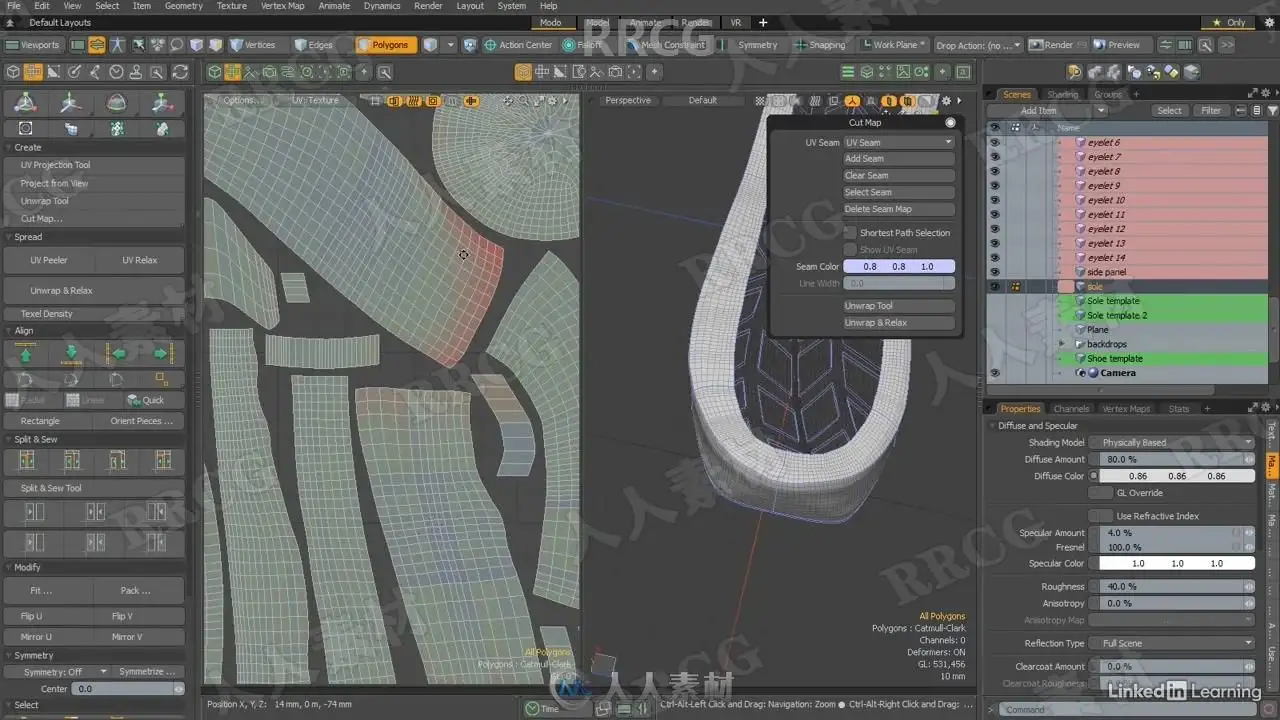Toggle the Cut Map pin radio button
This screenshot has height=720, width=1280.
[950, 123]
